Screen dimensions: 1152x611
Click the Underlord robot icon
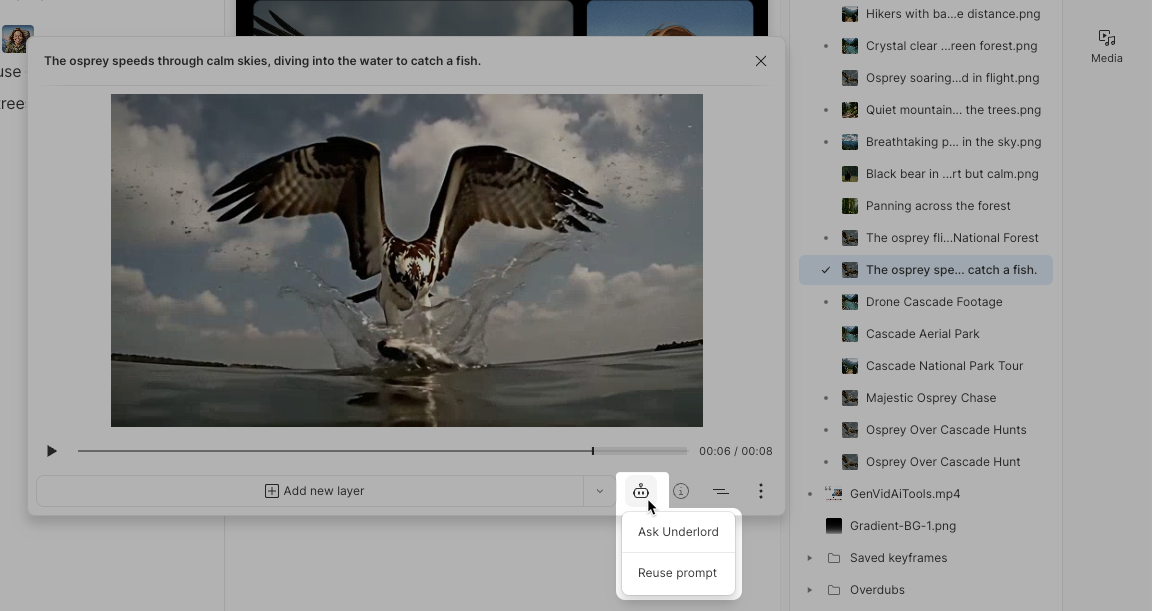641,491
